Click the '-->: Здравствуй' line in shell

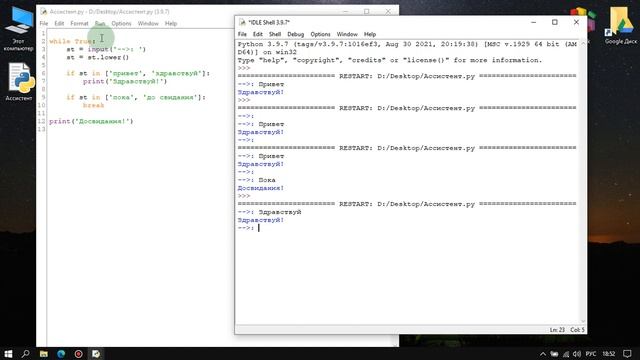click(269, 212)
